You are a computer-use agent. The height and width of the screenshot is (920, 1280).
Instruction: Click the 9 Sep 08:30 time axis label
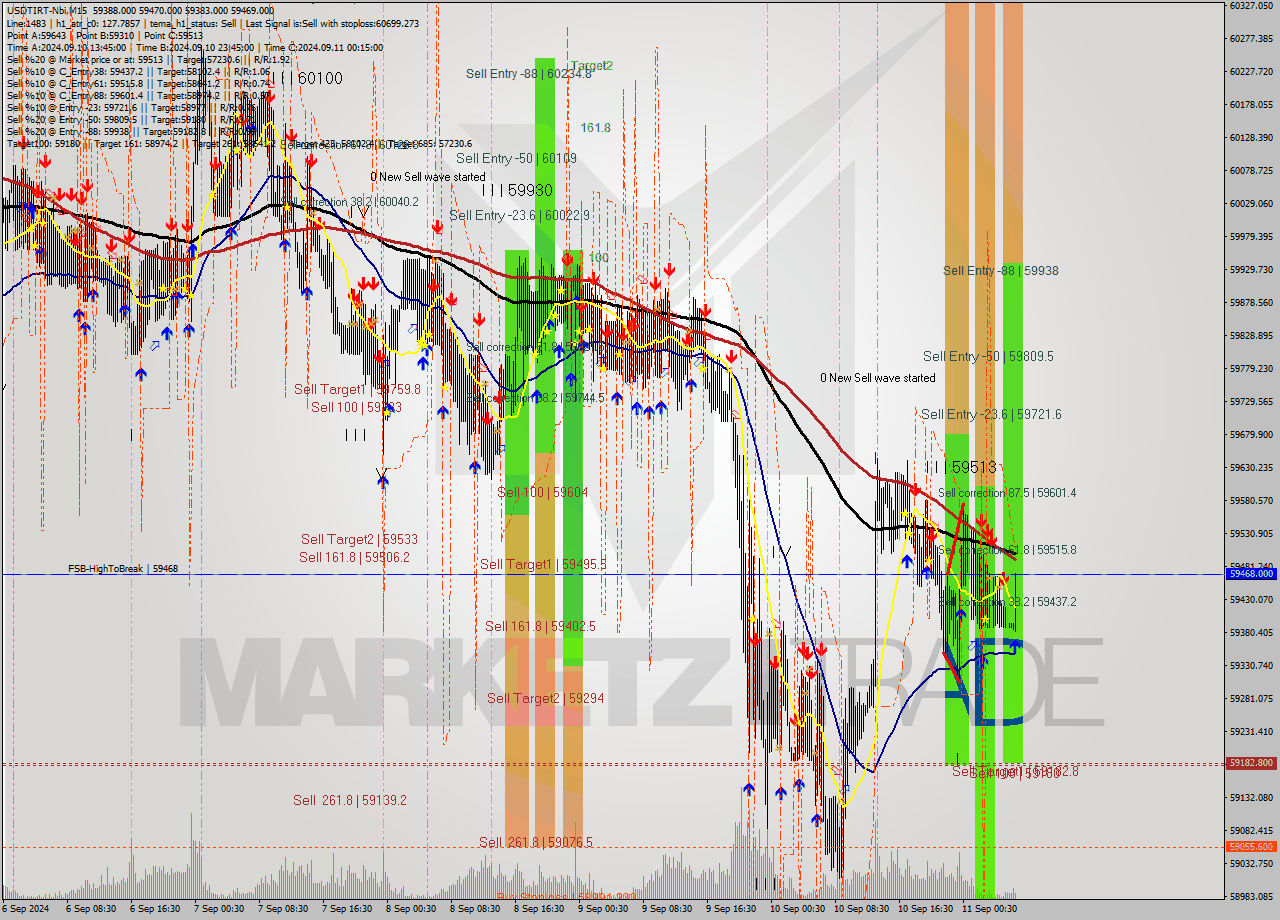tap(665, 909)
